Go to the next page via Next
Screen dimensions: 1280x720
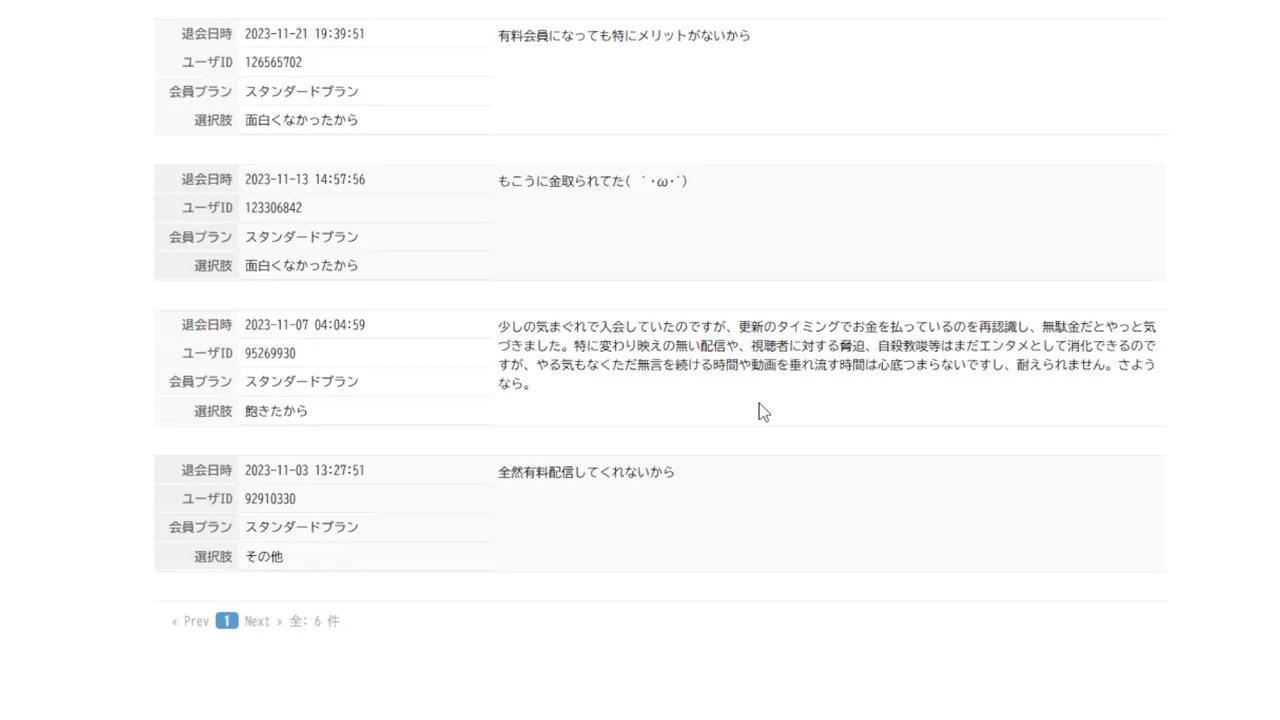264,621
